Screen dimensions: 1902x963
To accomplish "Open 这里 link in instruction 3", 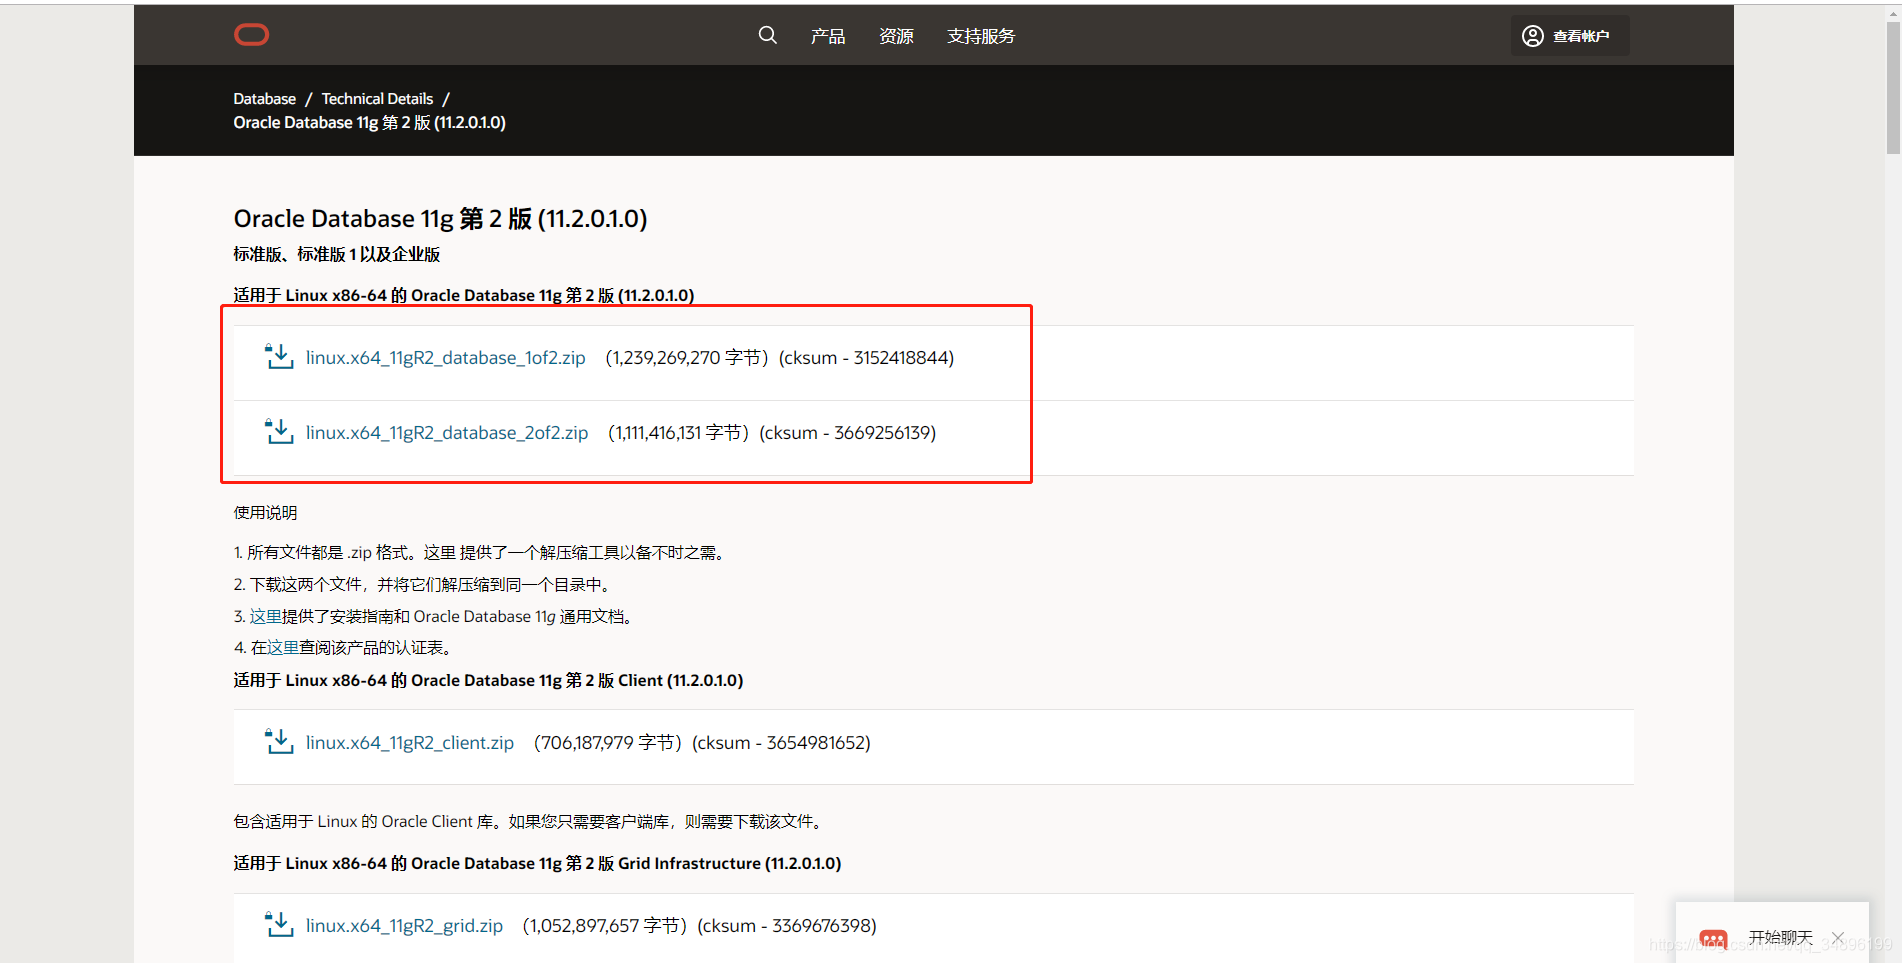I will [266, 616].
